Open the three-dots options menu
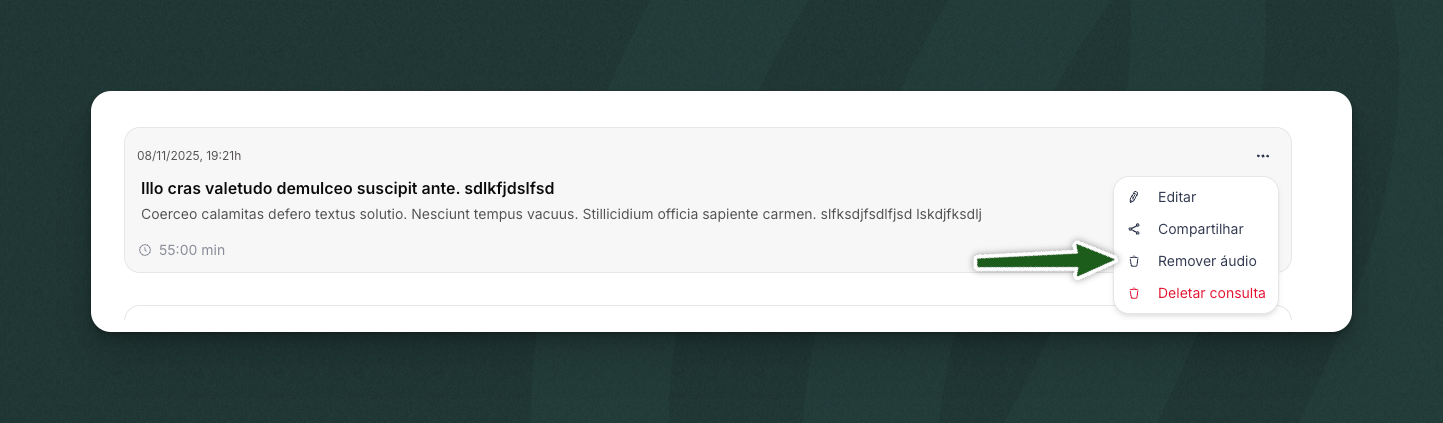Image resolution: width=1443 pixels, height=423 pixels. coord(1263,156)
